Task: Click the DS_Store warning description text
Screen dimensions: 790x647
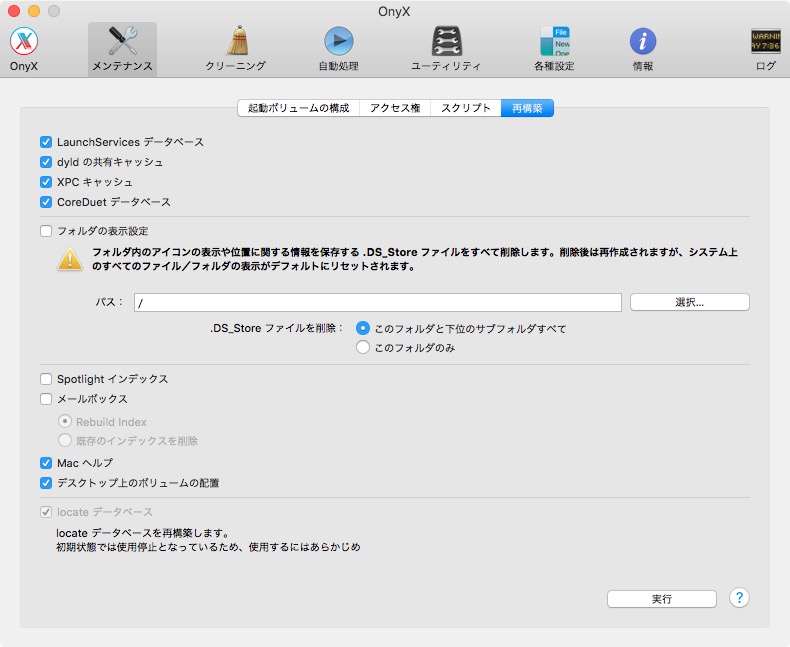Action: pos(415,259)
